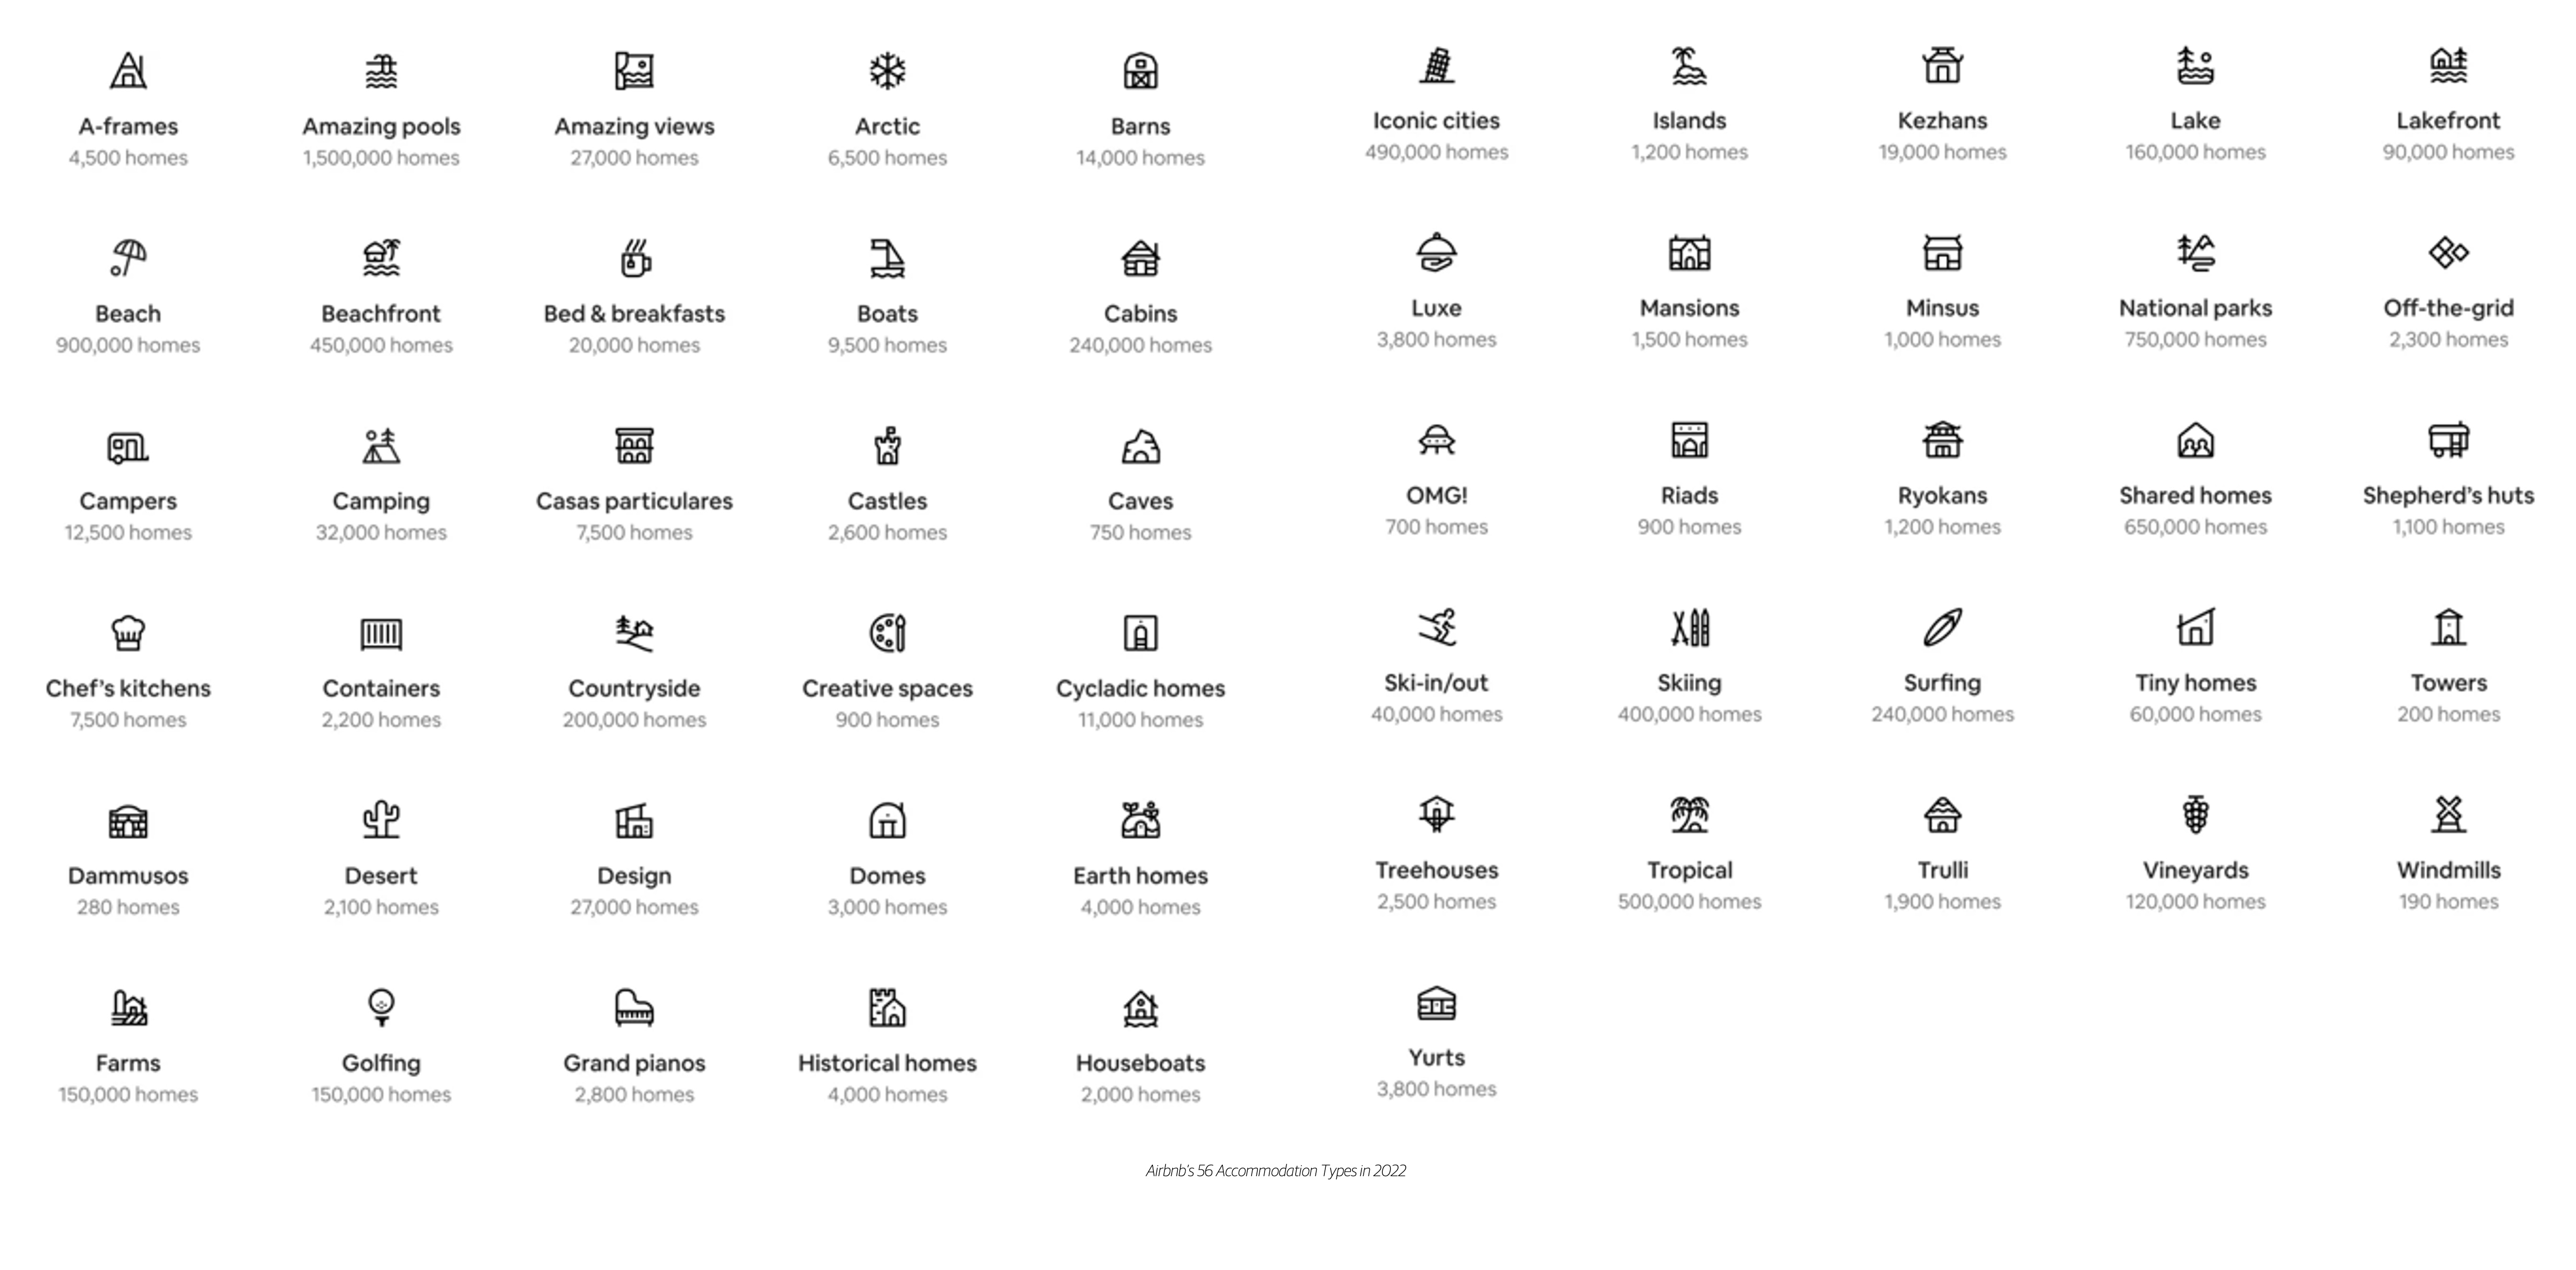Click the Dammusos label

128,876
